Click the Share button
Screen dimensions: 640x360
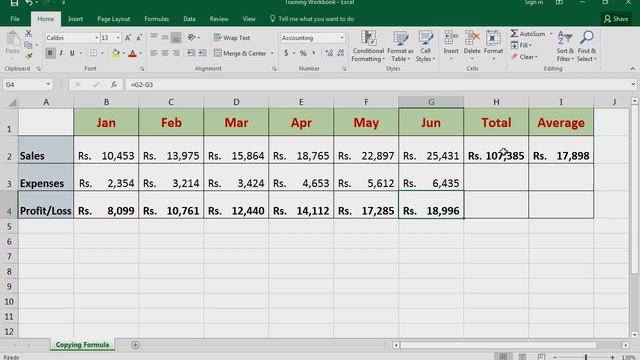coord(616,19)
